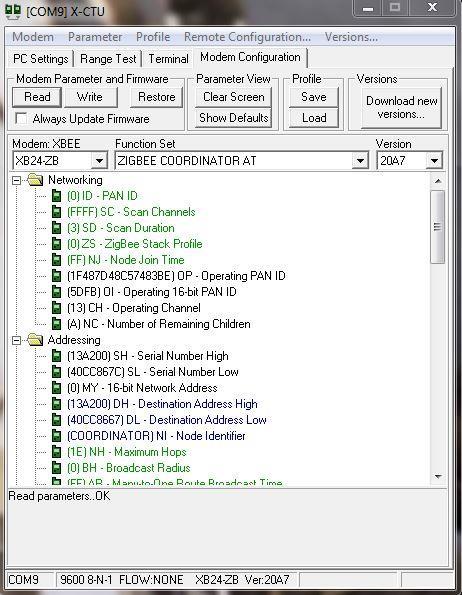The width and height of the screenshot is (462, 595).
Task: Click 'XB24-ZB Ver:20A7' in the status bar
Action: pos(242,580)
